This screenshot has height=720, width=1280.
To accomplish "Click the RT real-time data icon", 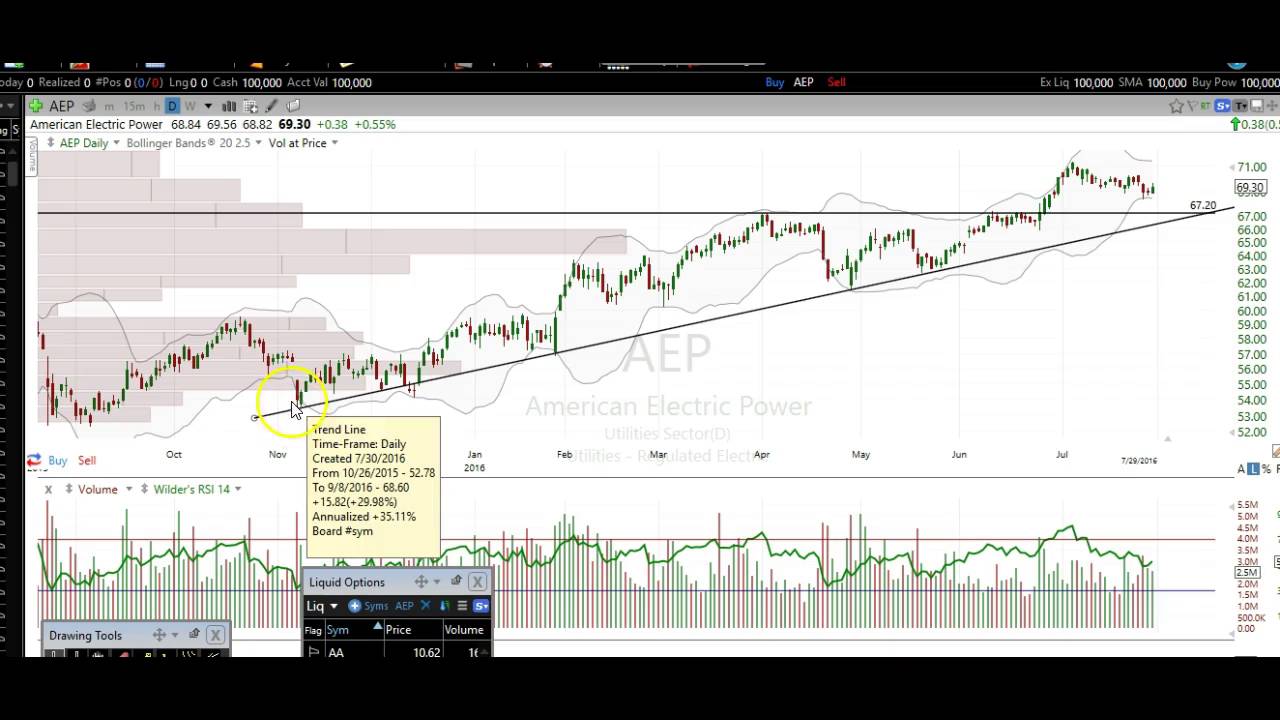I will [x=1205, y=106].
